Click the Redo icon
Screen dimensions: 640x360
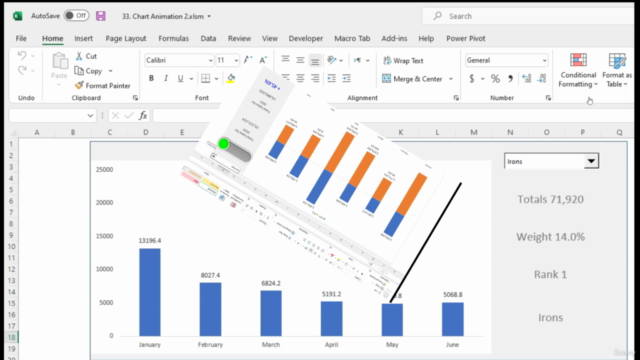click(22, 71)
